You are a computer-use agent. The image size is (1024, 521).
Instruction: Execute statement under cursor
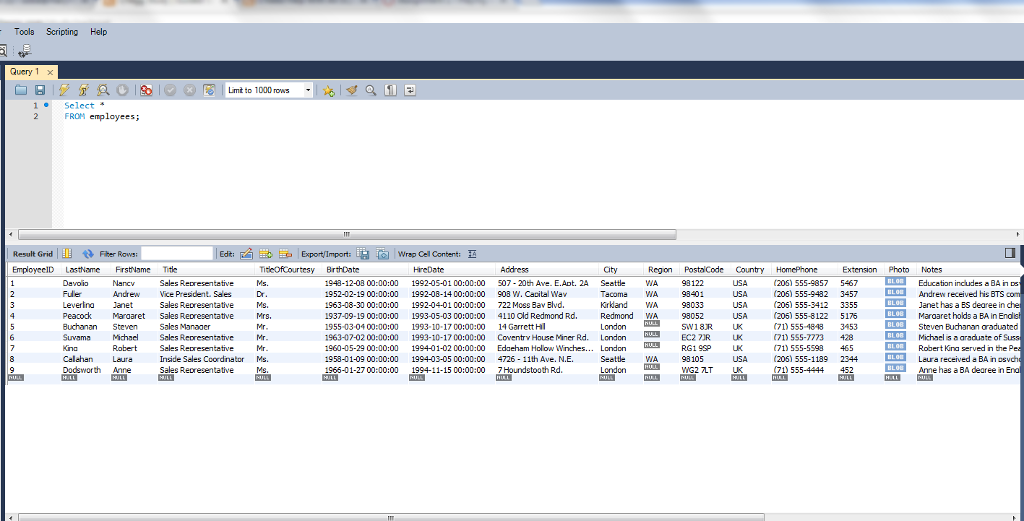click(x=84, y=90)
